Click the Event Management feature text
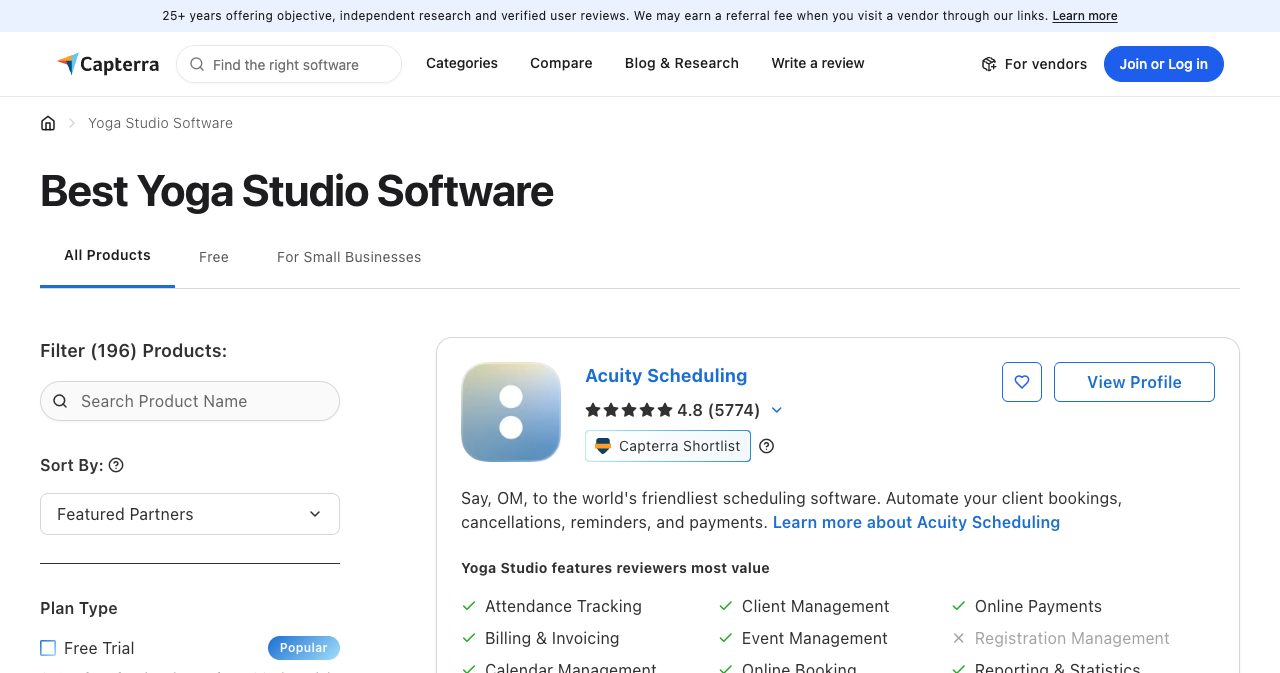Viewport: 1280px width, 673px height. point(814,638)
